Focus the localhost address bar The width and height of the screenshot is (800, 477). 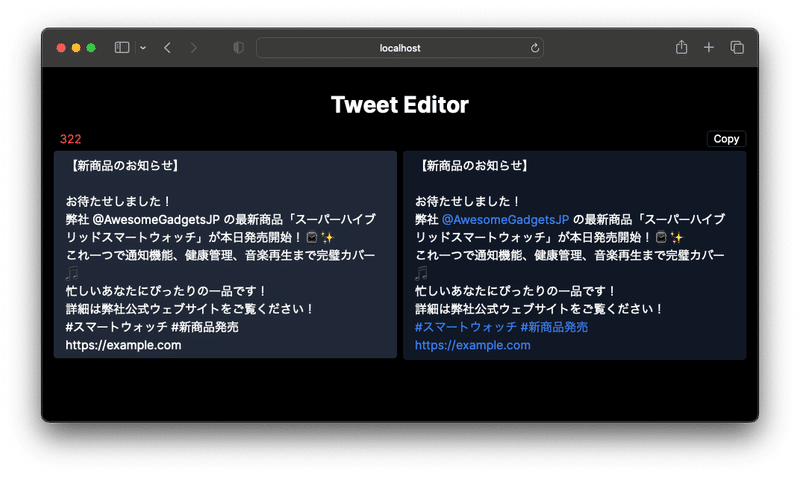pos(399,48)
